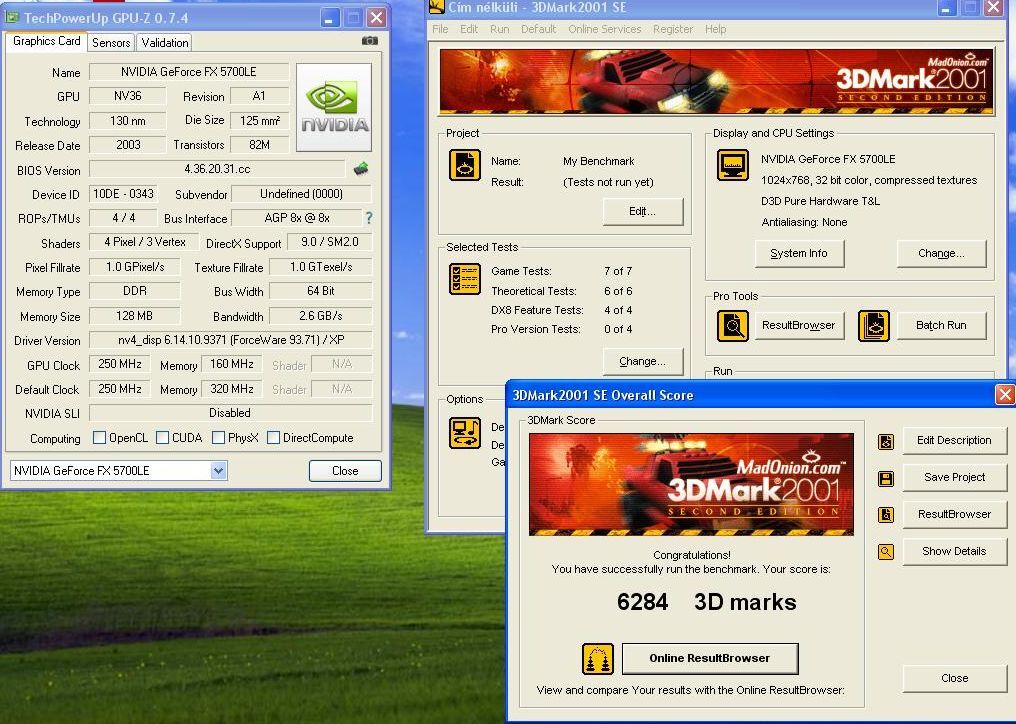This screenshot has width=1016, height=724.
Task: Switch to the Graphics Card tab
Action: pos(46,41)
